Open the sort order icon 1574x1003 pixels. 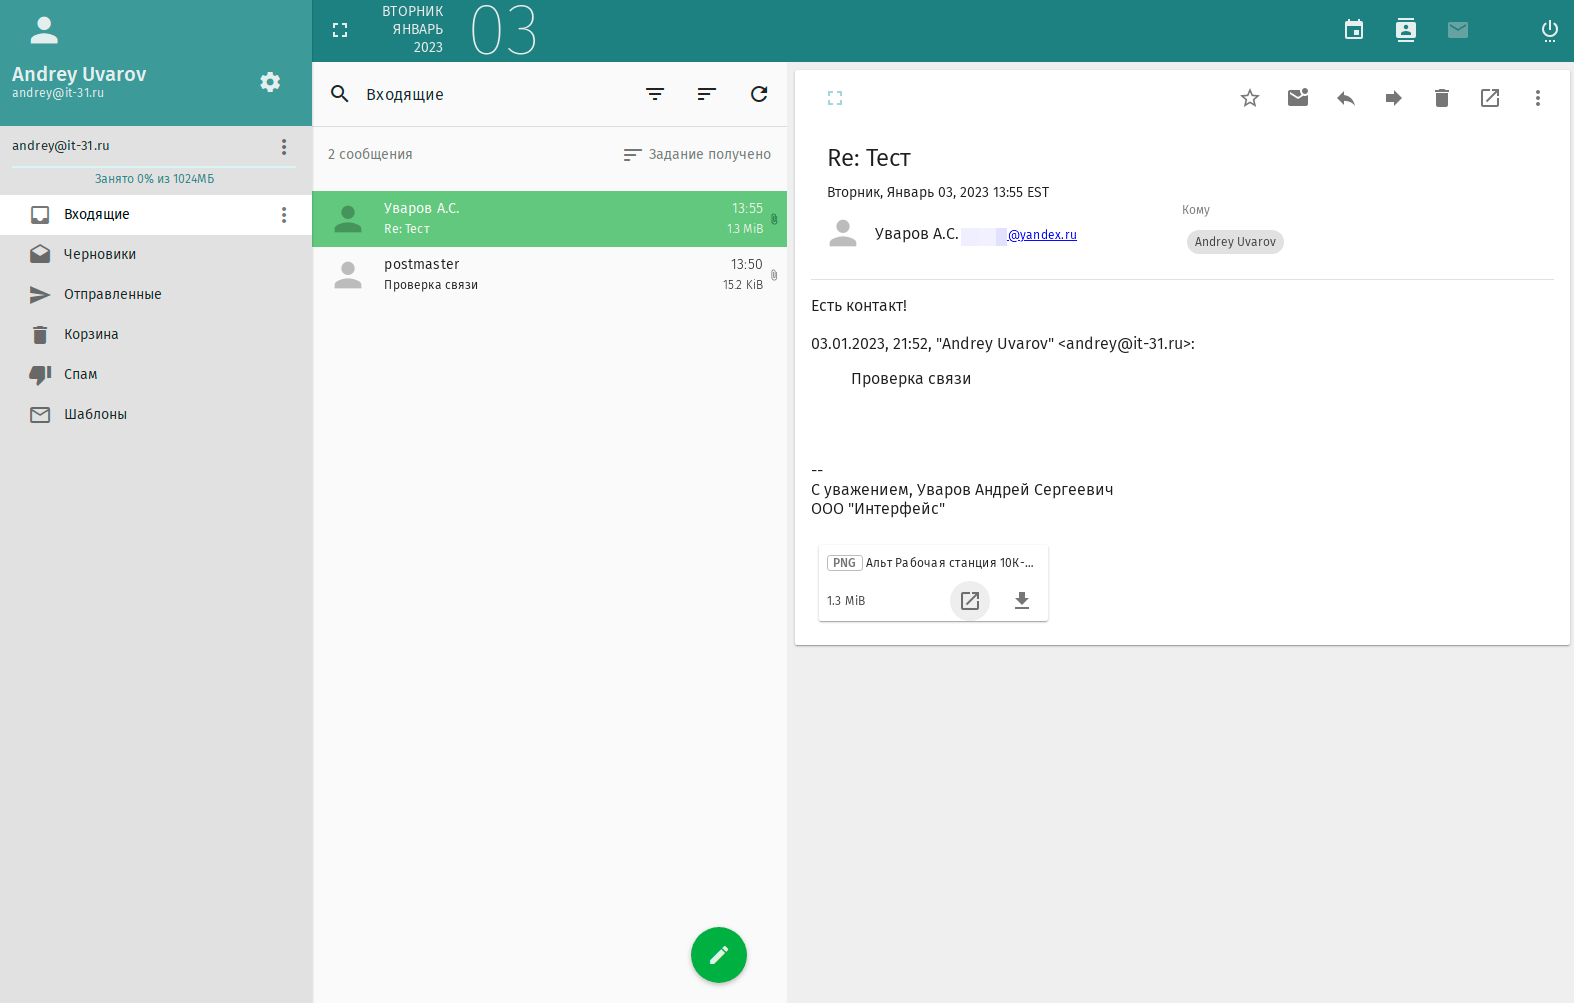coord(707,94)
